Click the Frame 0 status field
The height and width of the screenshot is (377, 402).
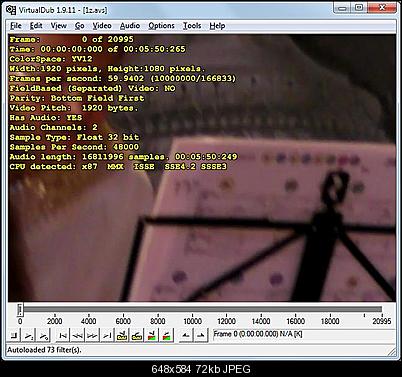coord(303,334)
